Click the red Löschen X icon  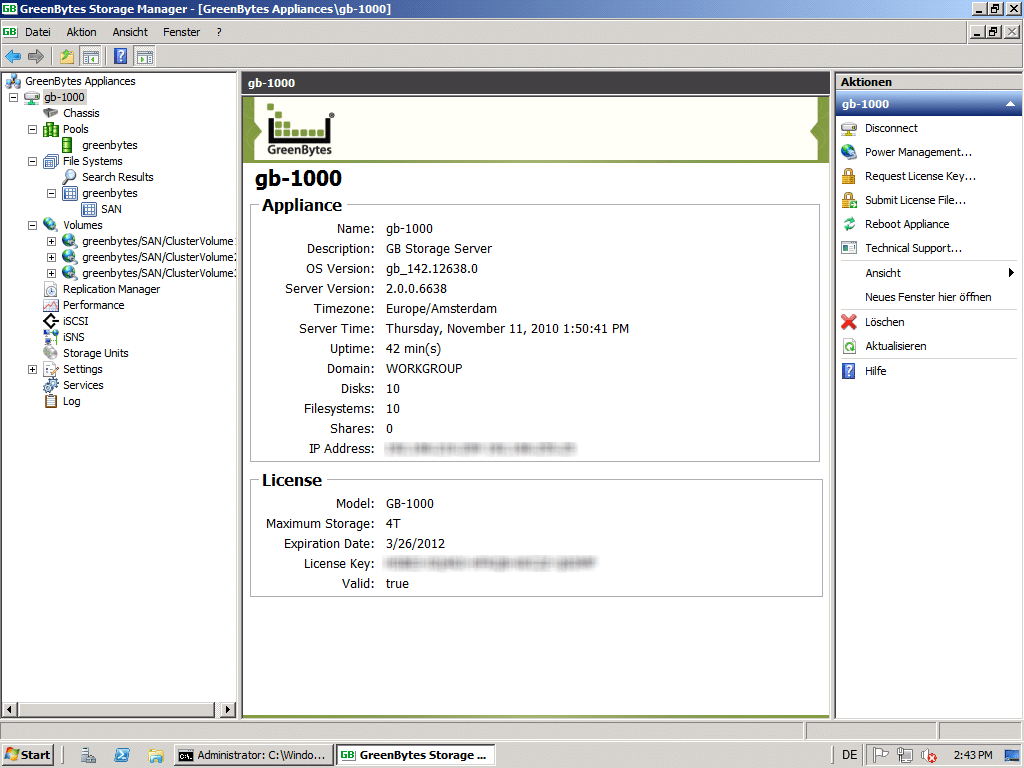coord(849,322)
